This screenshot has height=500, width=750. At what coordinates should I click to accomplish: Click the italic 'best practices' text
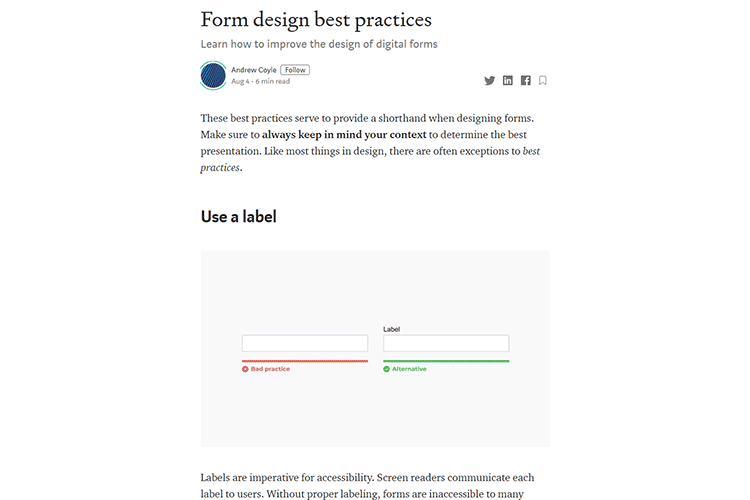click(531, 151)
